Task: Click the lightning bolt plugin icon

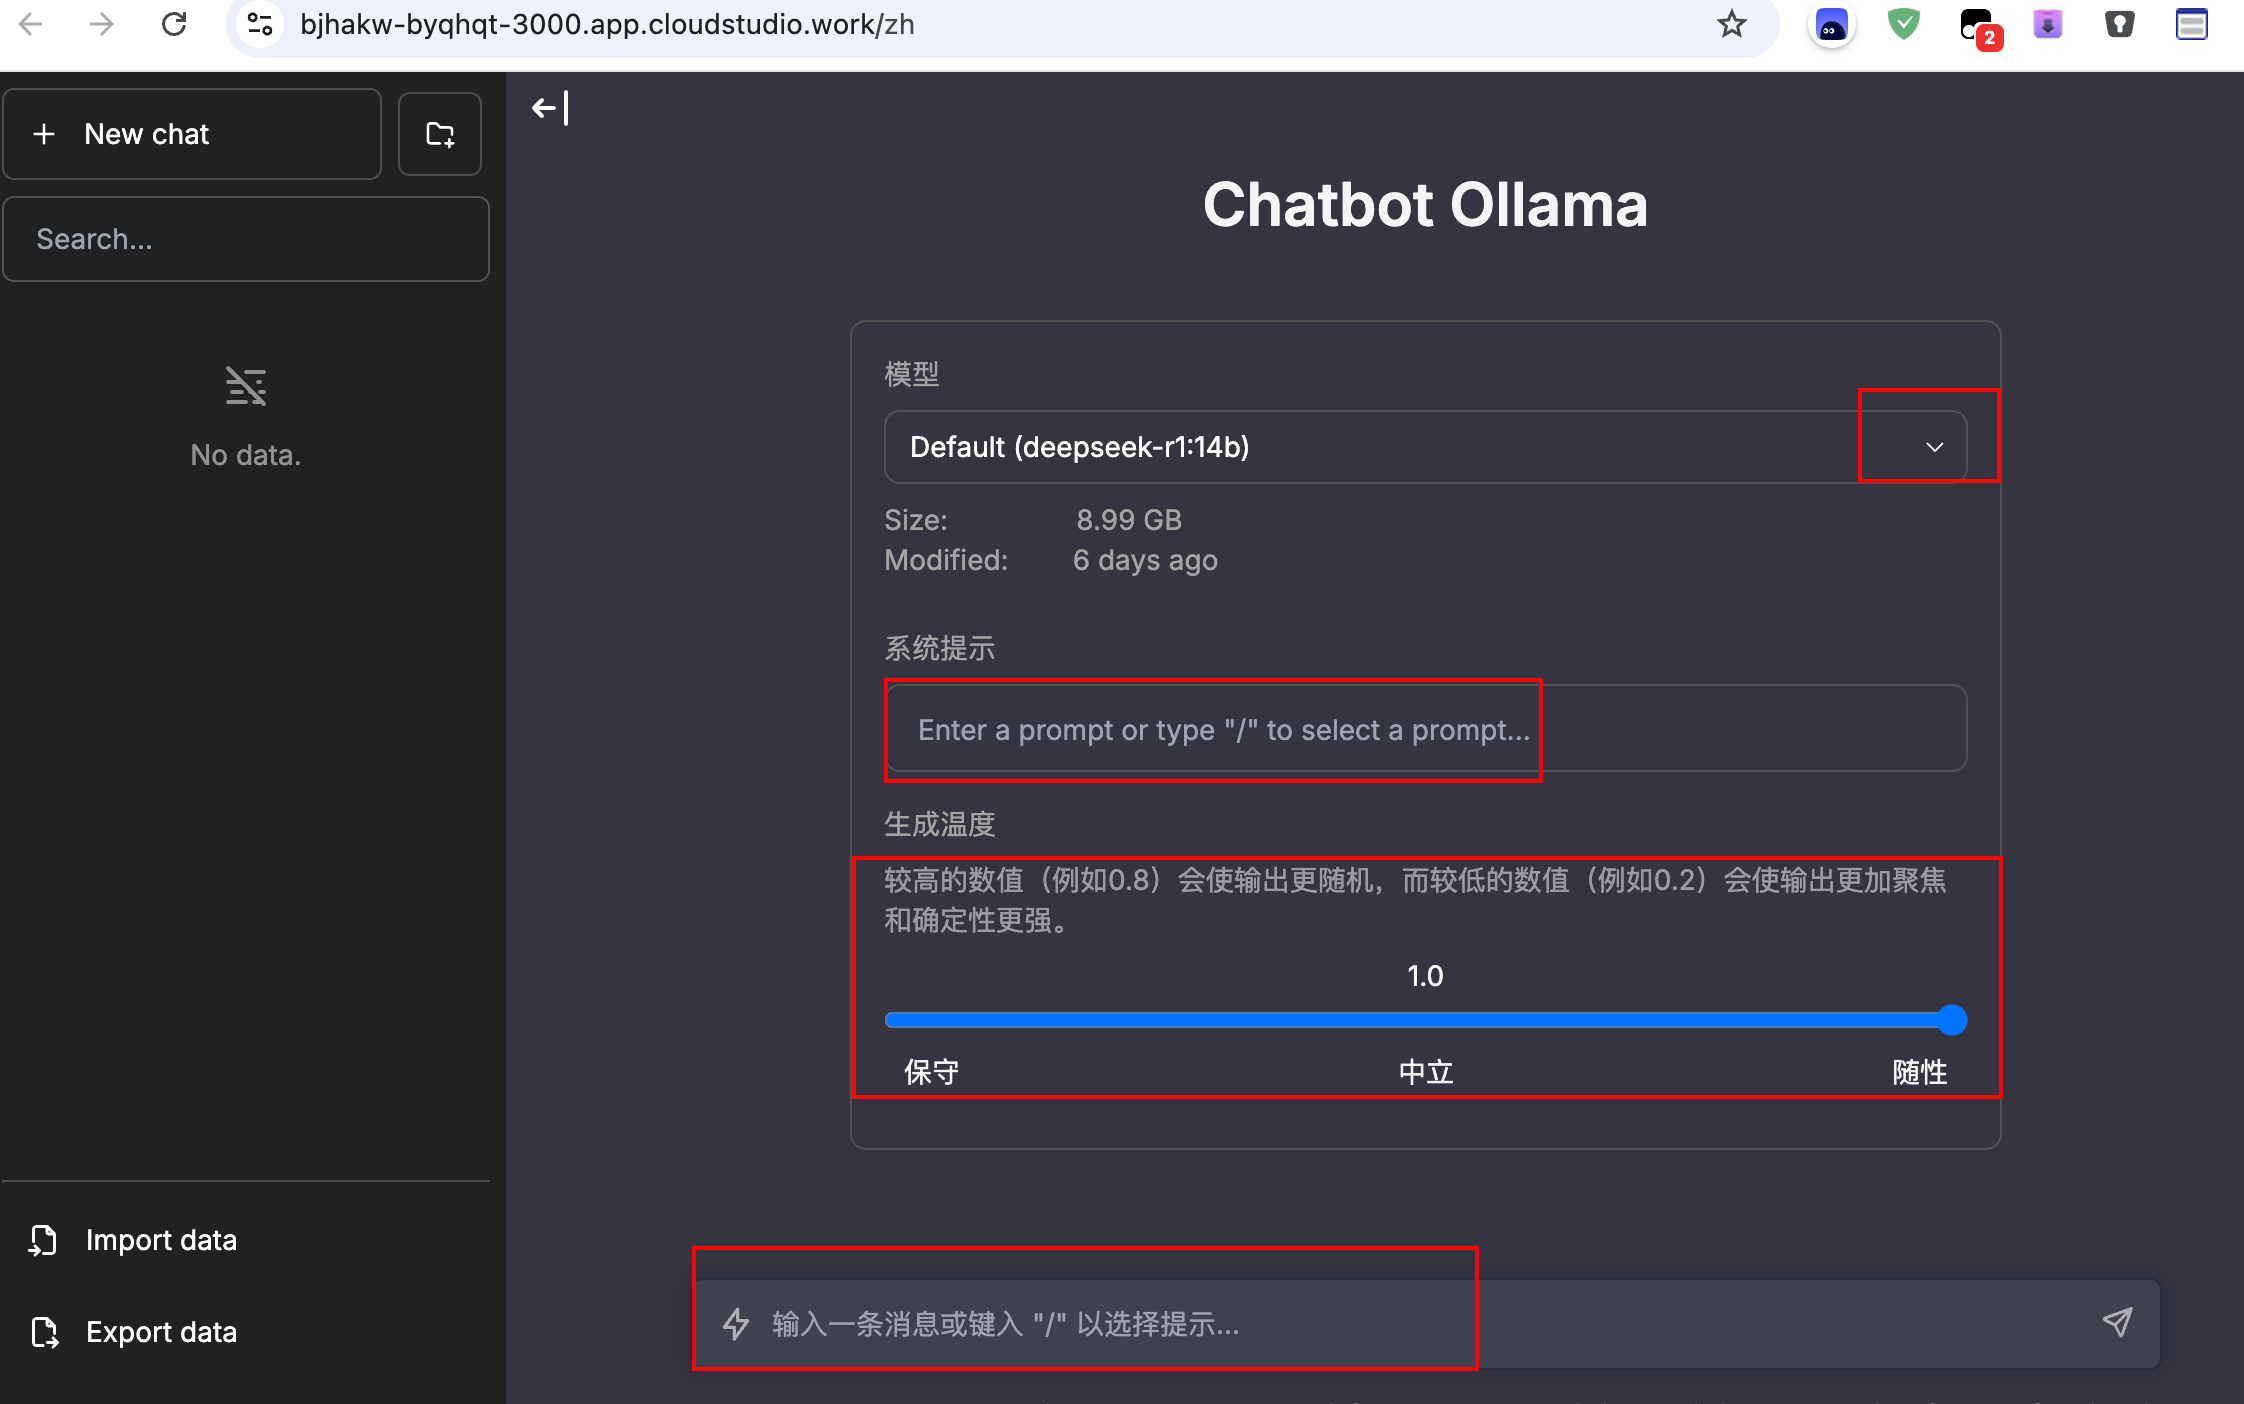Action: [737, 1323]
